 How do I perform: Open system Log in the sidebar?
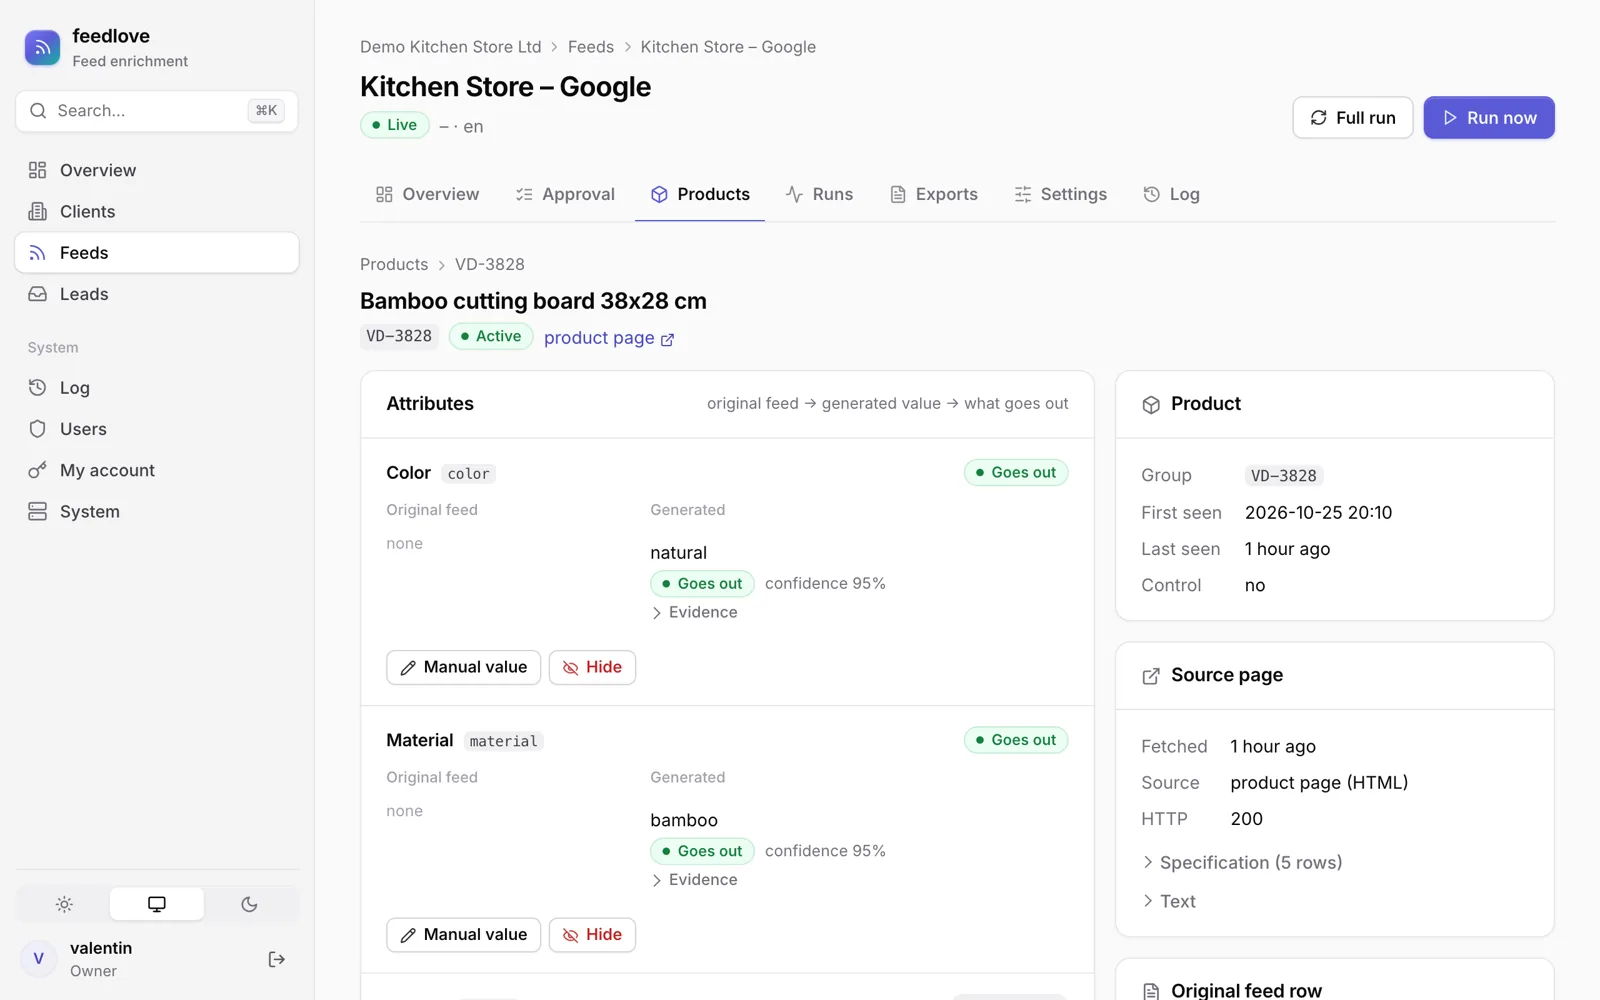[x=157, y=388]
